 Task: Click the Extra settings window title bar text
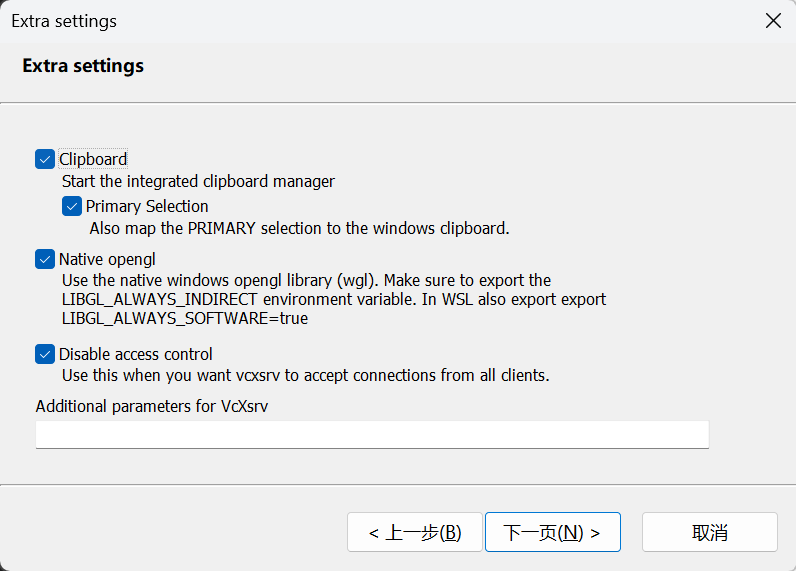(64, 21)
